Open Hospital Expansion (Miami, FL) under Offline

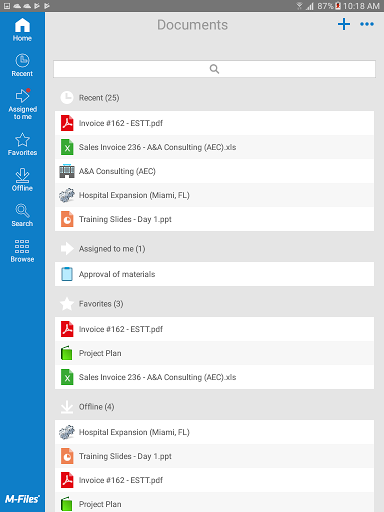coord(214,432)
